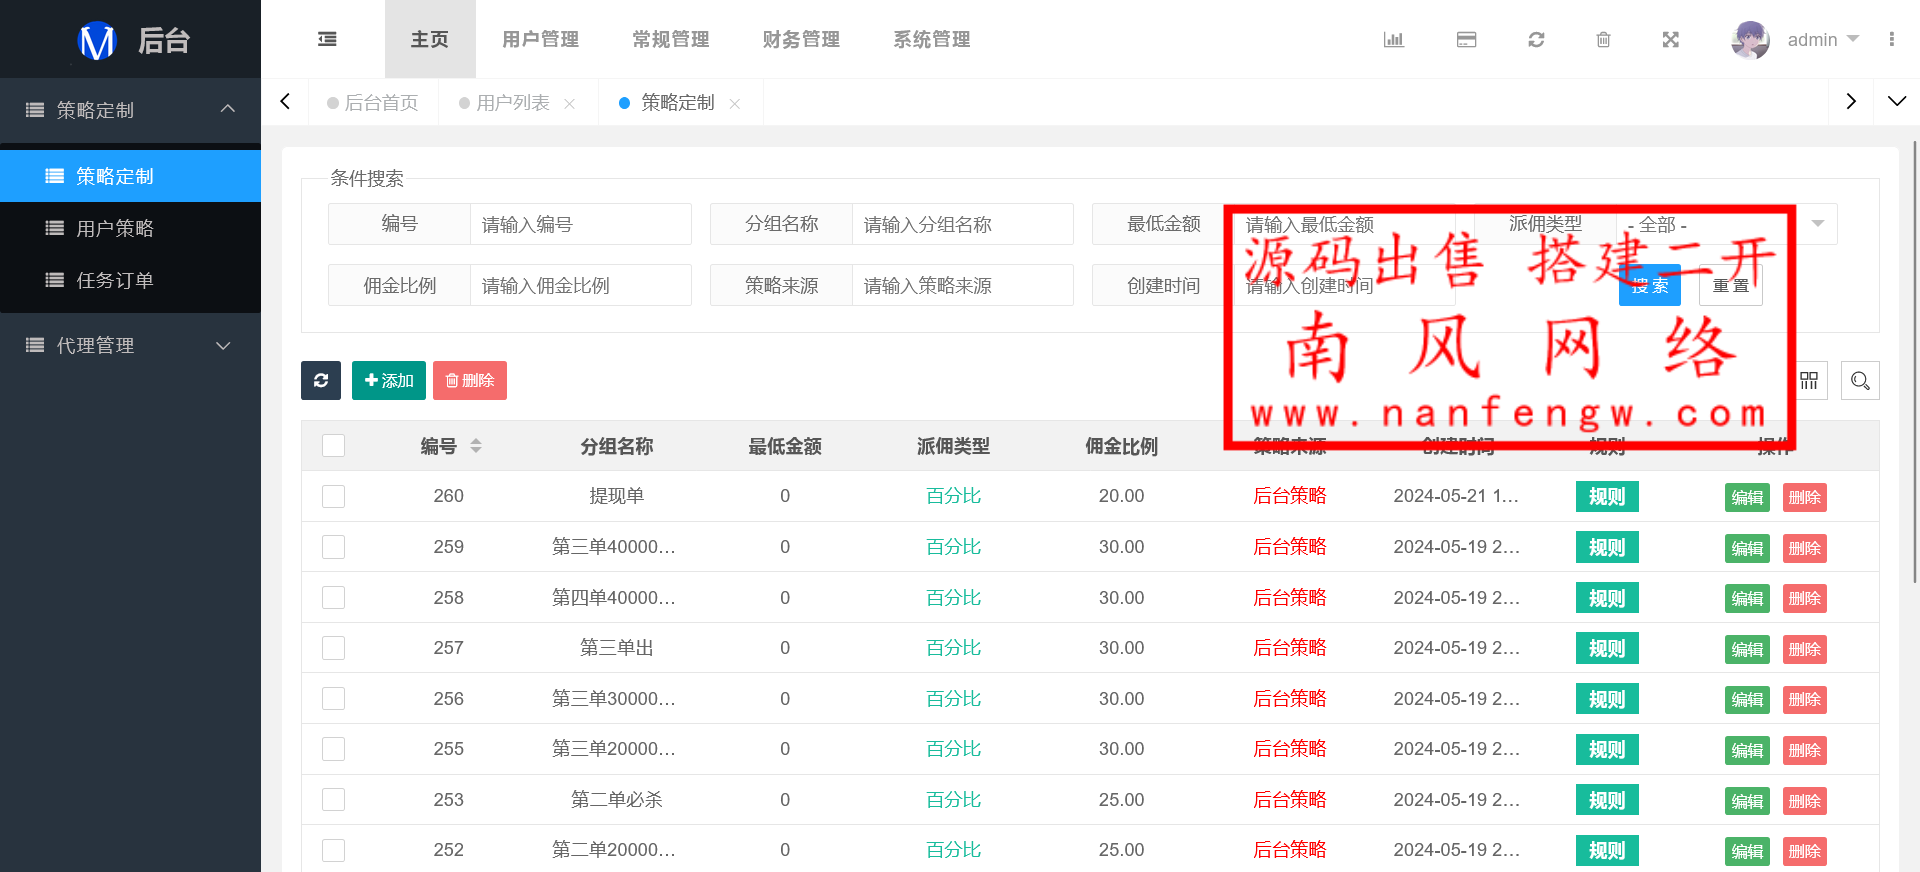Open the card icon in top header
This screenshot has height=872, width=1920.
coord(1466,40)
